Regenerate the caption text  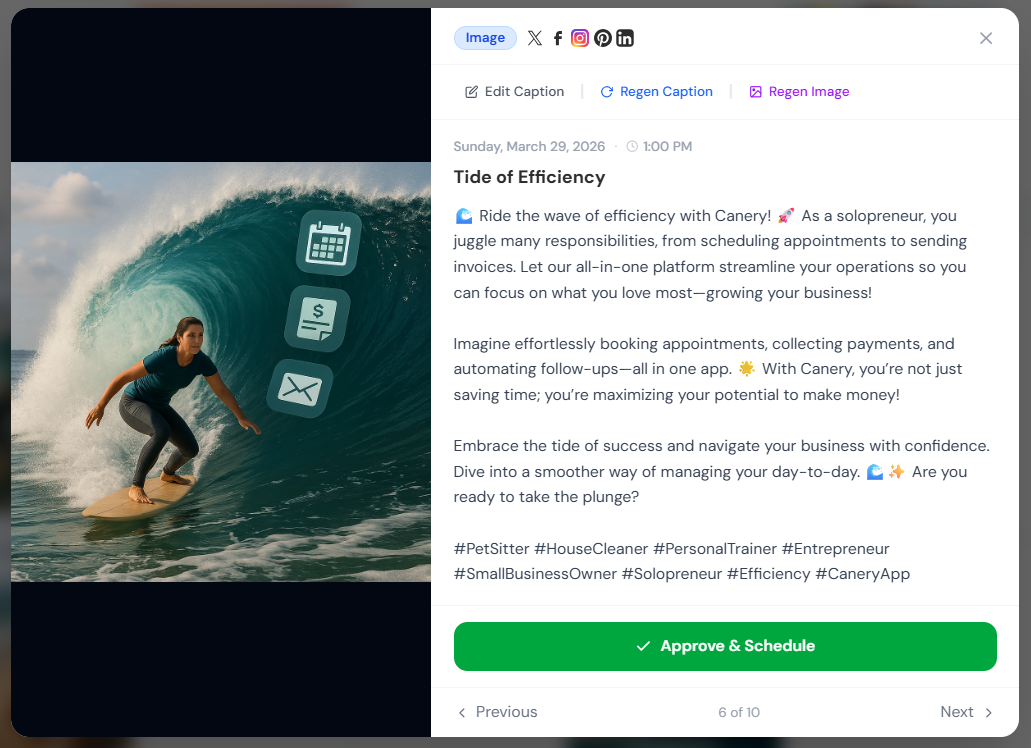click(x=656, y=92)
